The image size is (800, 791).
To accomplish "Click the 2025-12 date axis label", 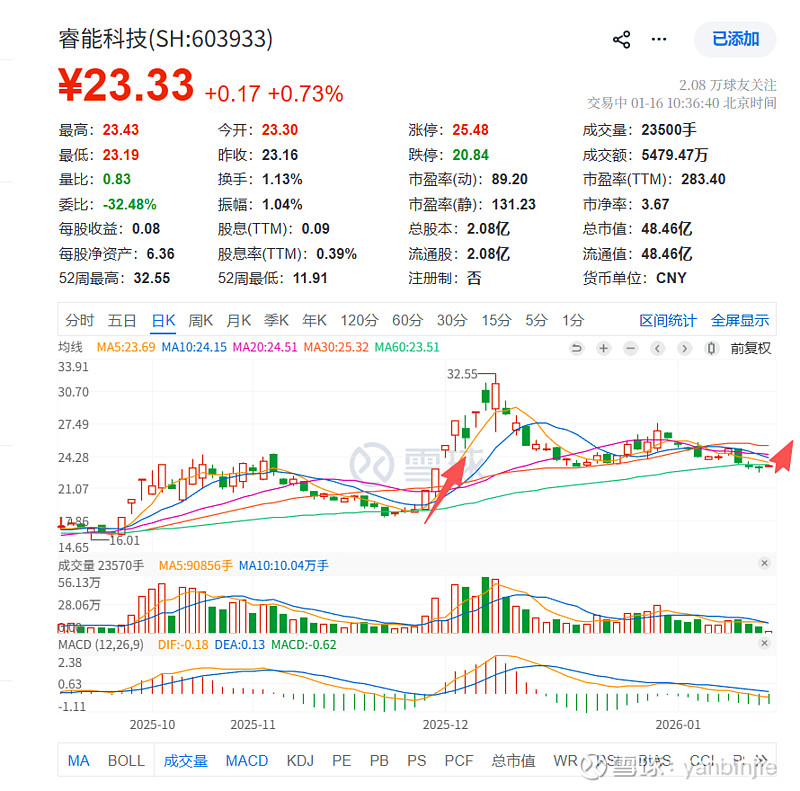I will coord(445,724).
